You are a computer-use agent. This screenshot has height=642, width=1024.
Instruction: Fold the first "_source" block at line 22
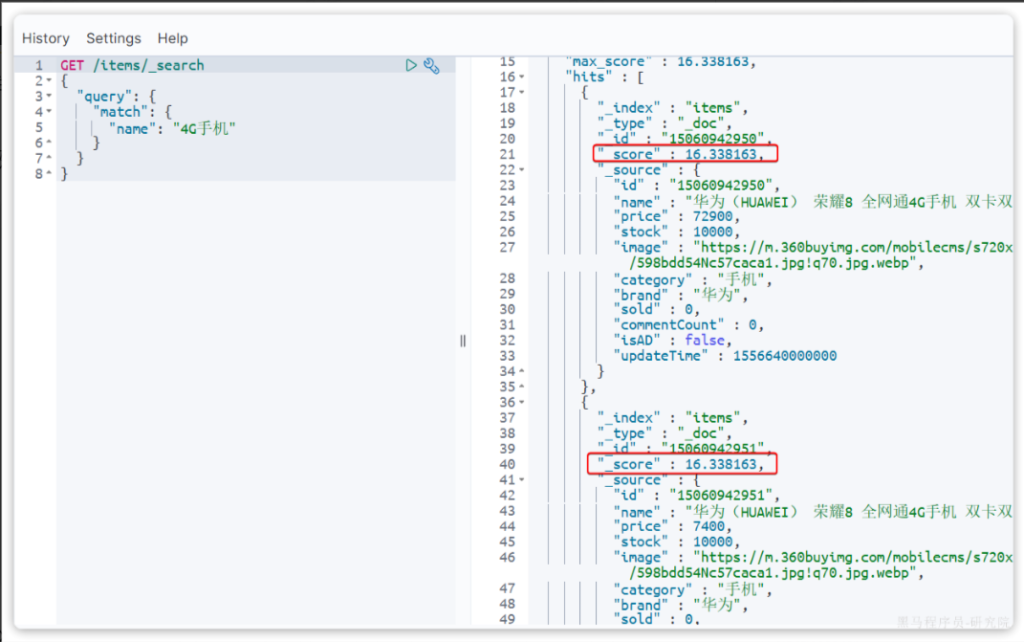pos(522,170)
